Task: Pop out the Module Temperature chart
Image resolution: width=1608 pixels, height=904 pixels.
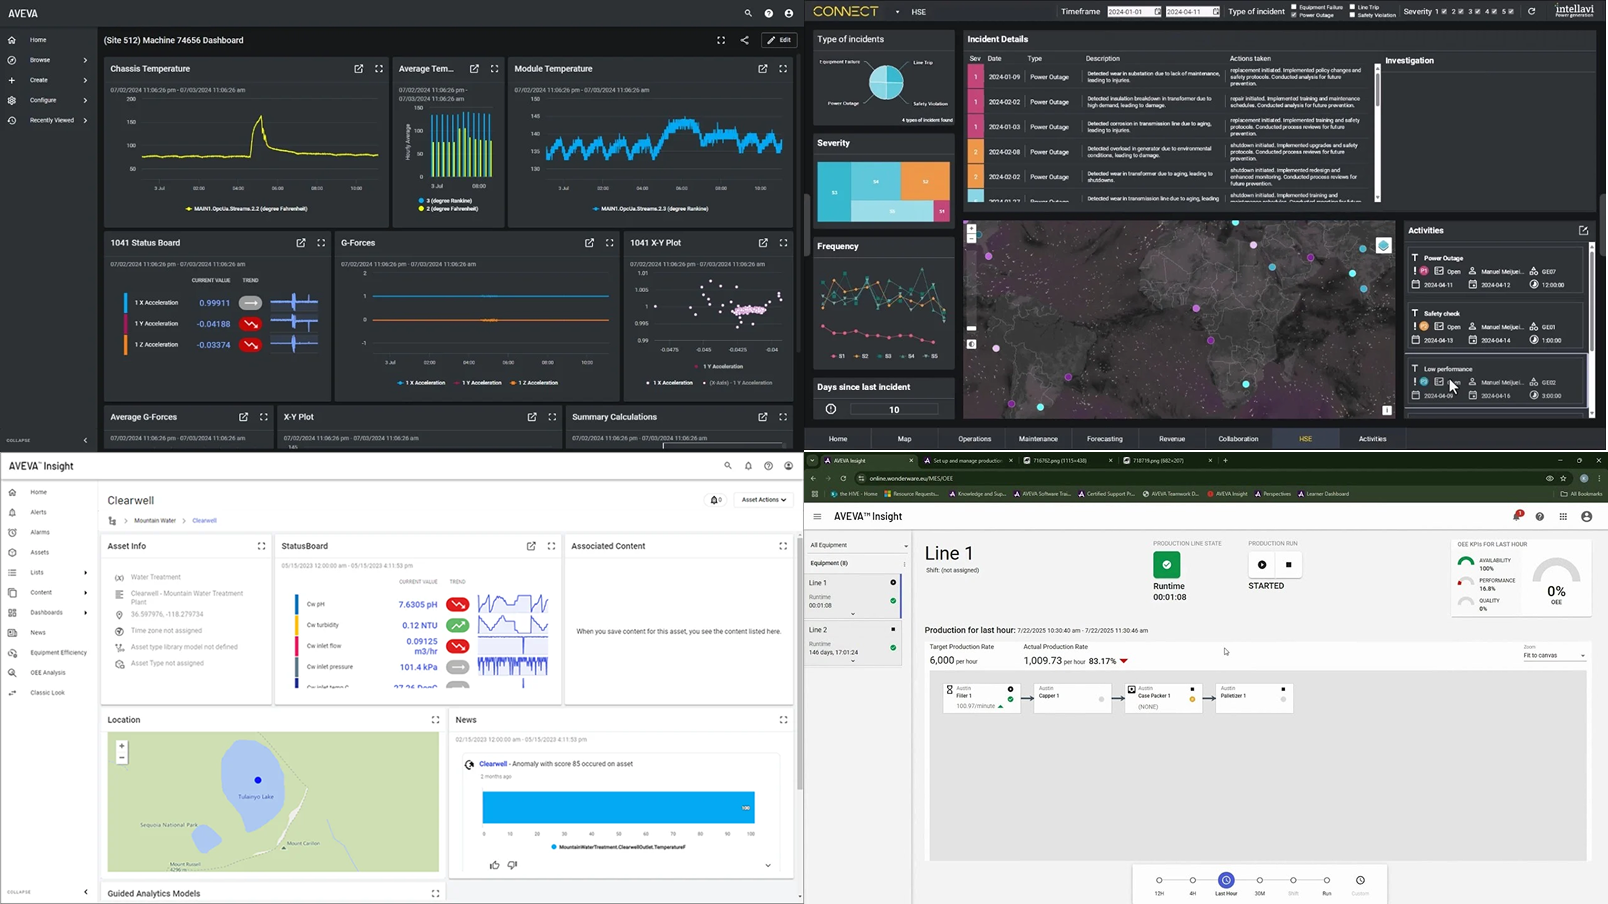Action: [x=763, y=69]
